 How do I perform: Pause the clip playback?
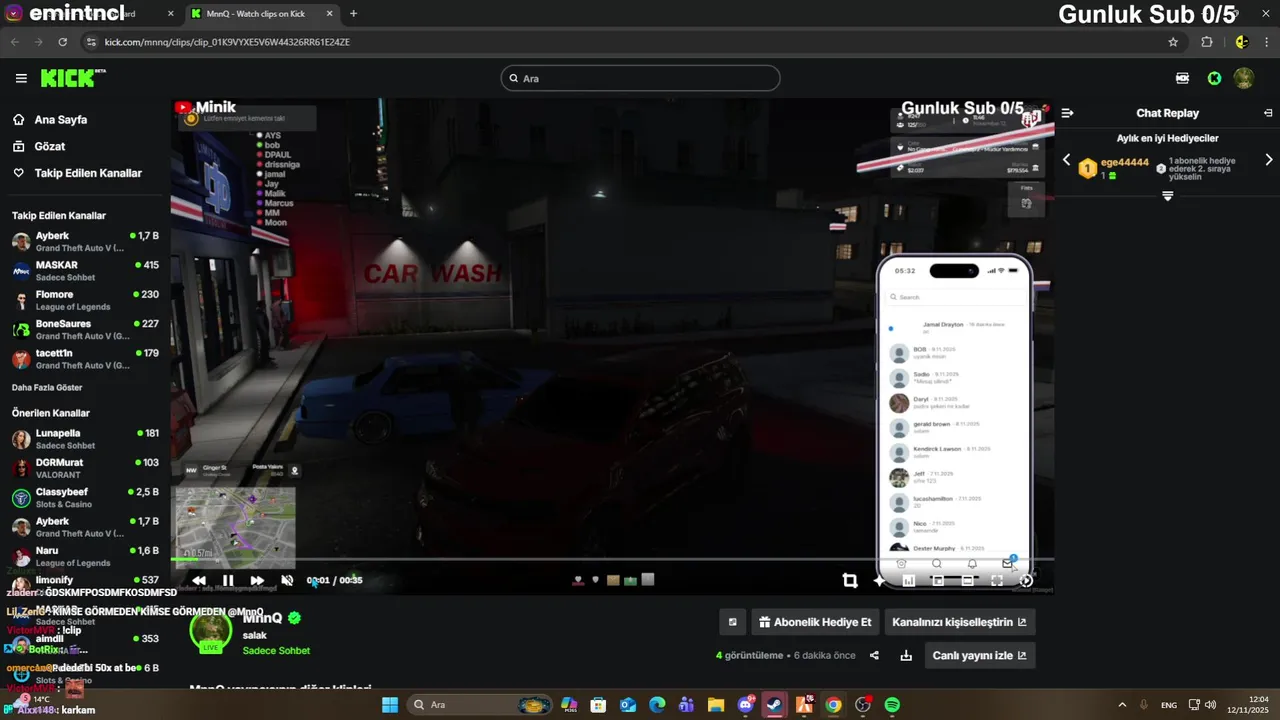(228, 580)
